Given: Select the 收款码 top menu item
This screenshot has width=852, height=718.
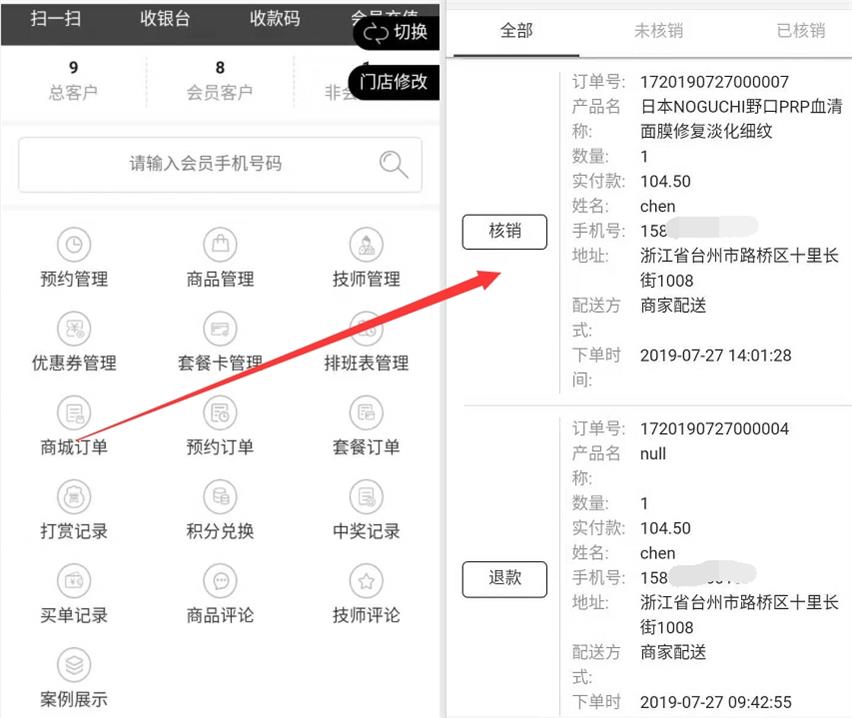Looking at the screenshot, I should pos(275,18).
